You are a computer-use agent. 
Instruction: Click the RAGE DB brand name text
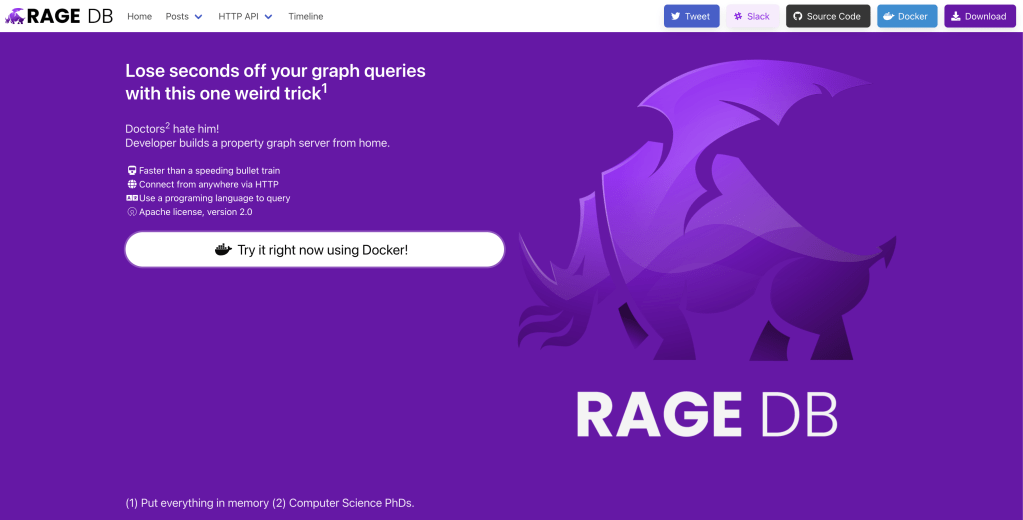coord(70,16)
